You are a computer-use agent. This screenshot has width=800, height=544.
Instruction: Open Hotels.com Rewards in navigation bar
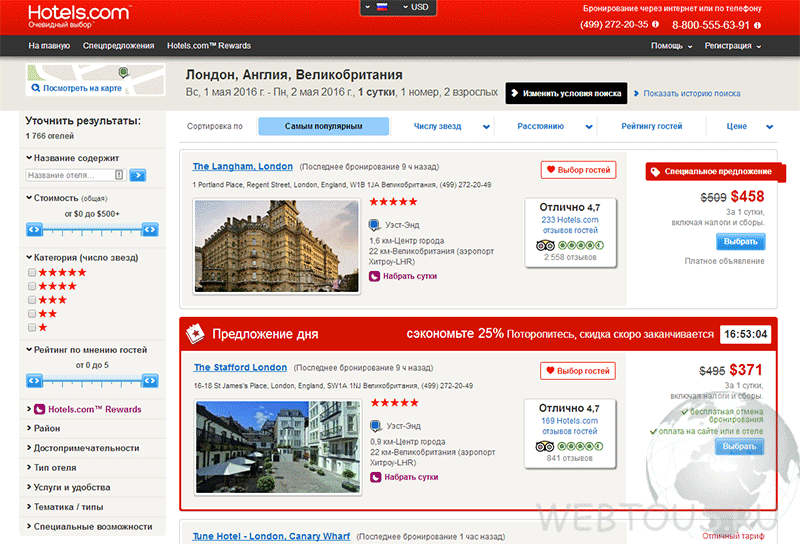pyautogui.click(x=209, y=46)
